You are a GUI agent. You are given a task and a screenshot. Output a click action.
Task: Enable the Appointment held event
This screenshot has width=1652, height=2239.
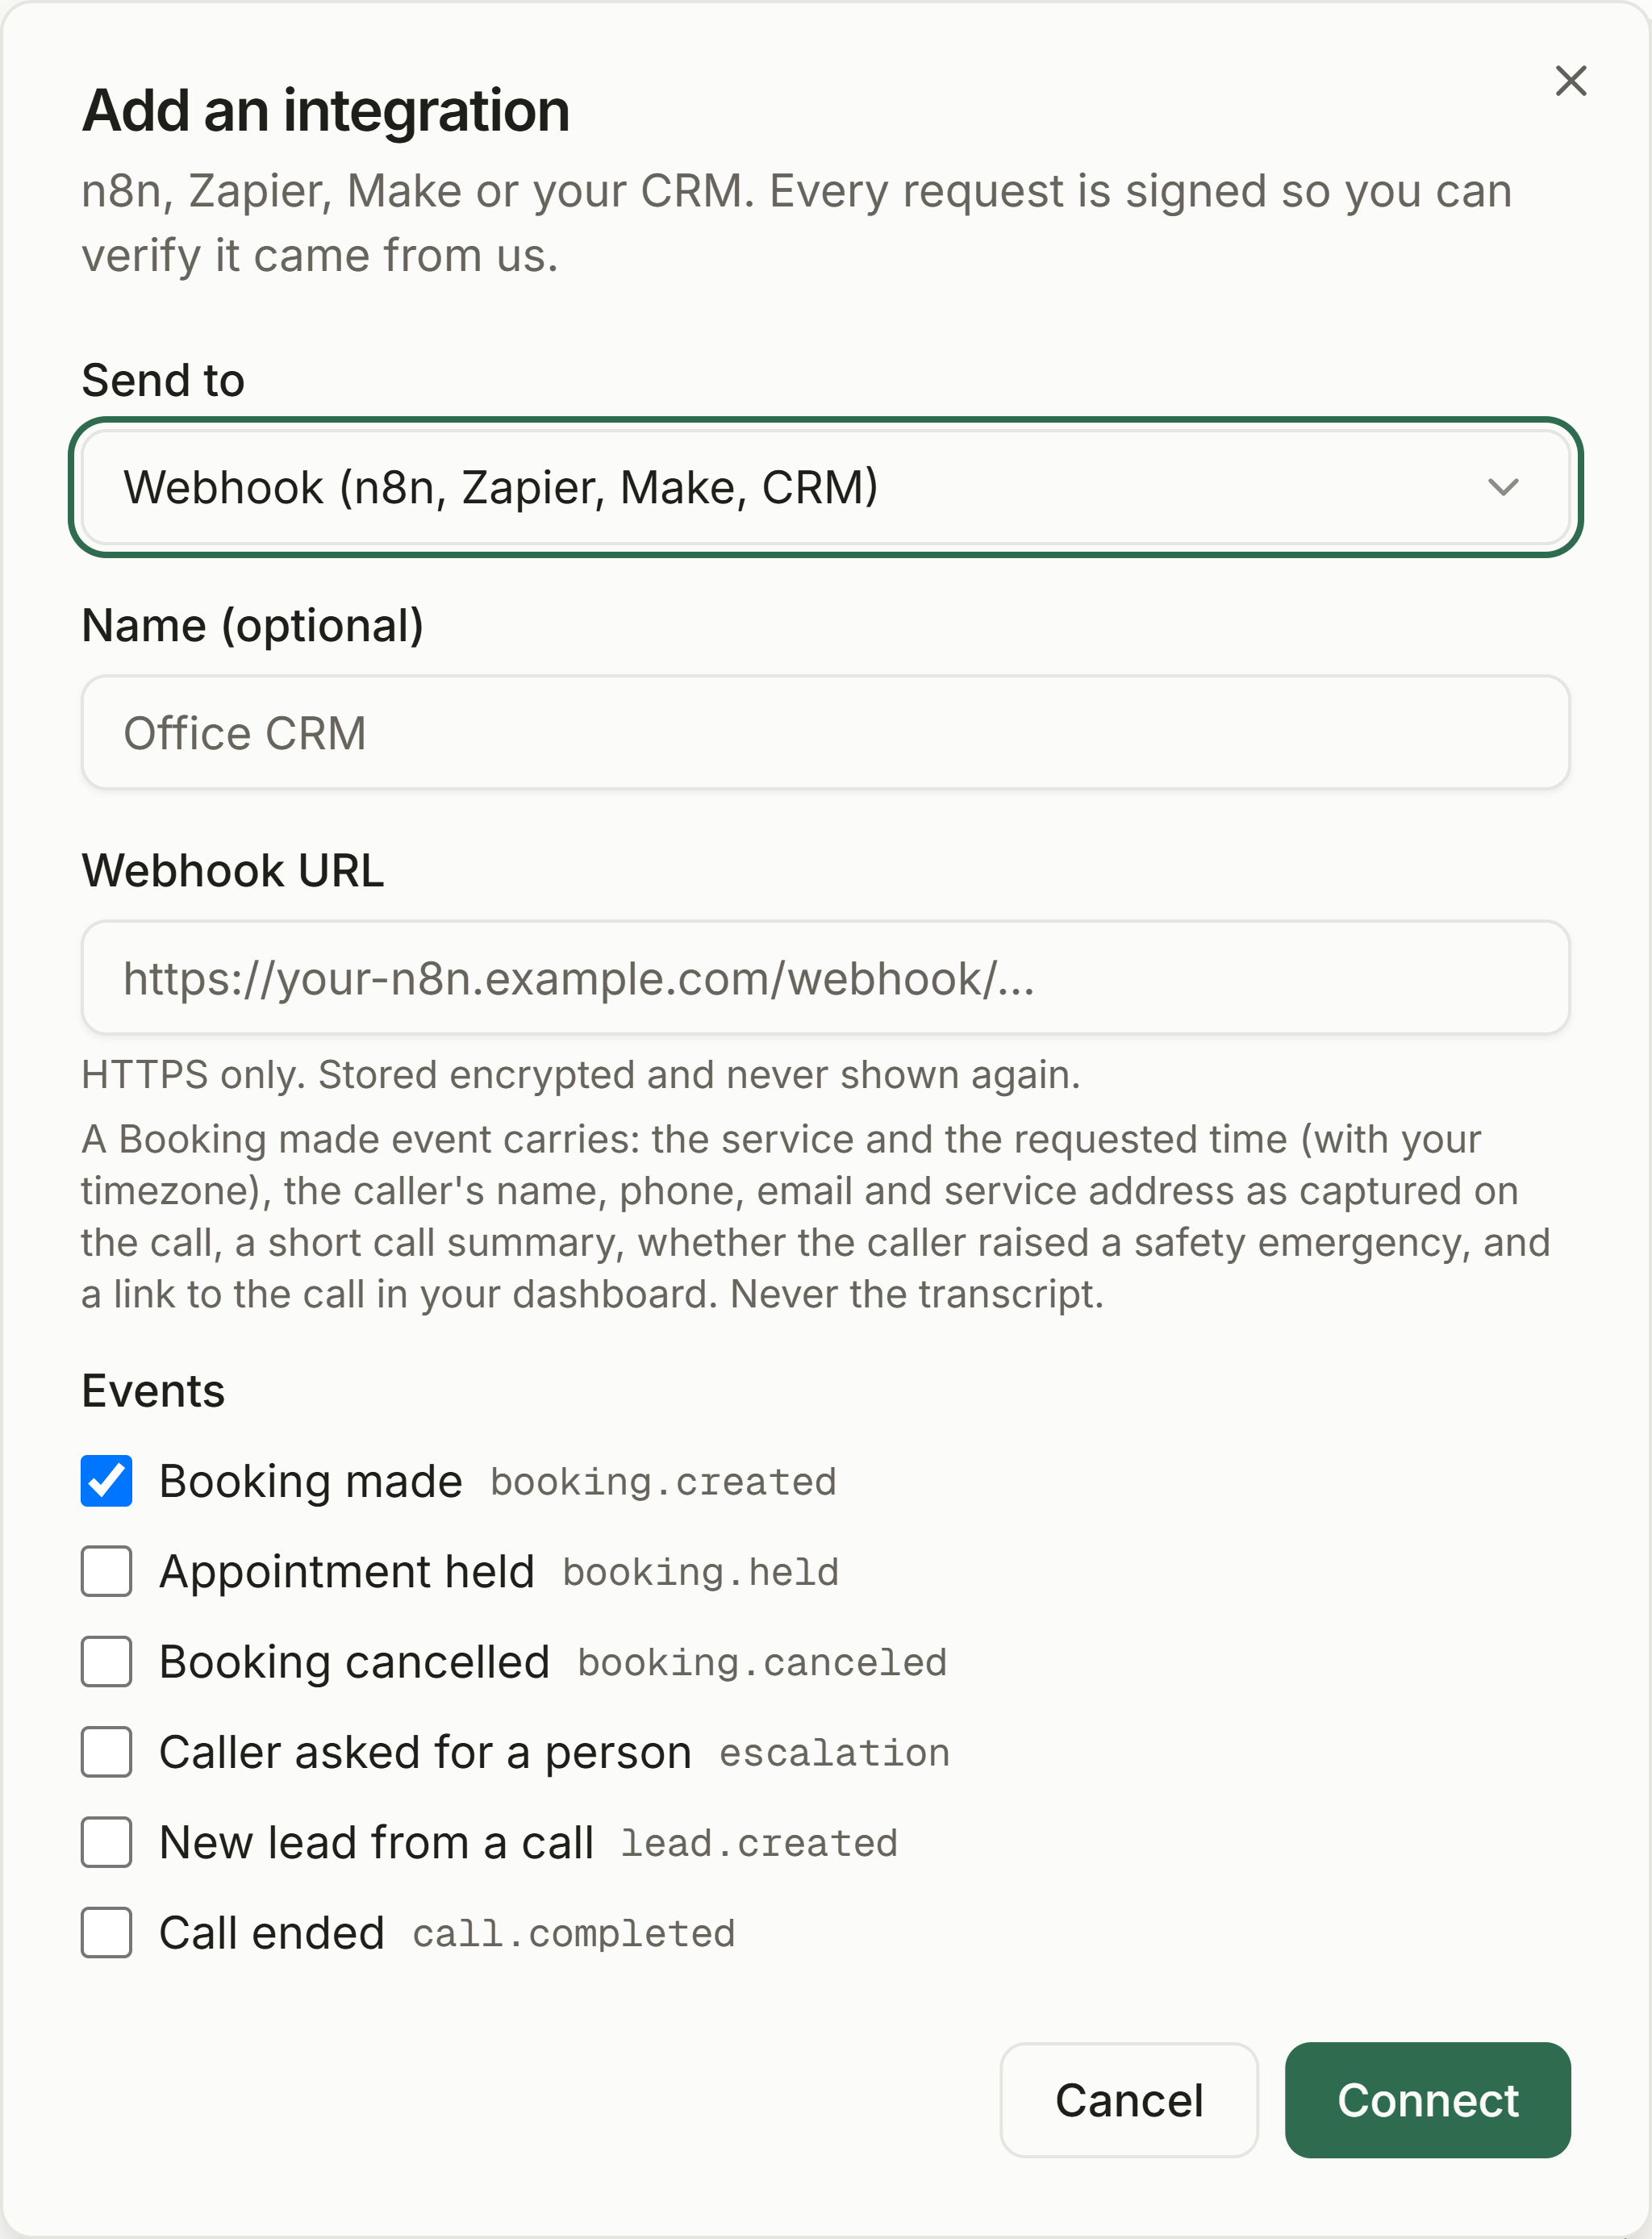106,1571
